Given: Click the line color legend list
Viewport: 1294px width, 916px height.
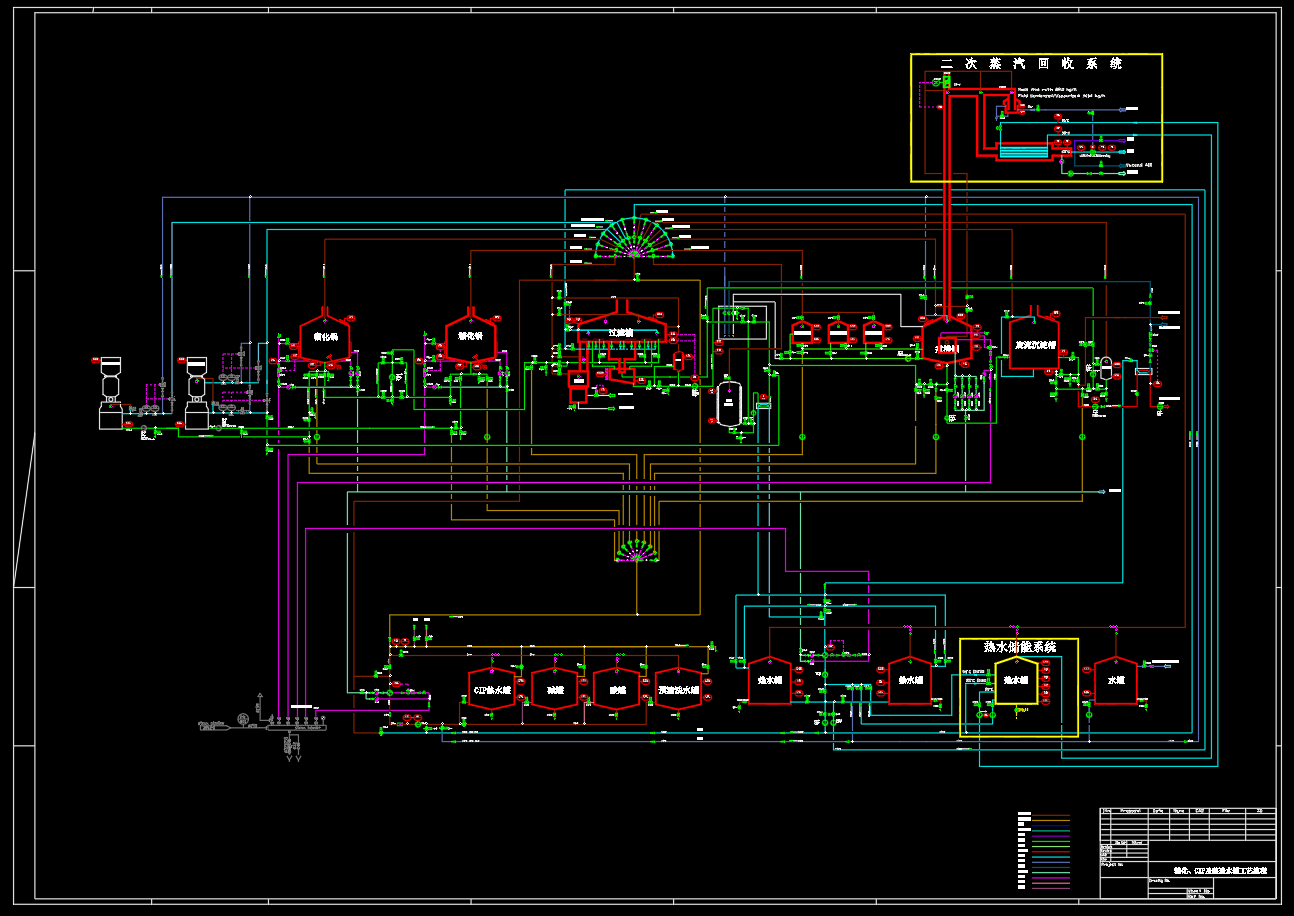Looking at the screenshot, I should tap(1043, 851).
